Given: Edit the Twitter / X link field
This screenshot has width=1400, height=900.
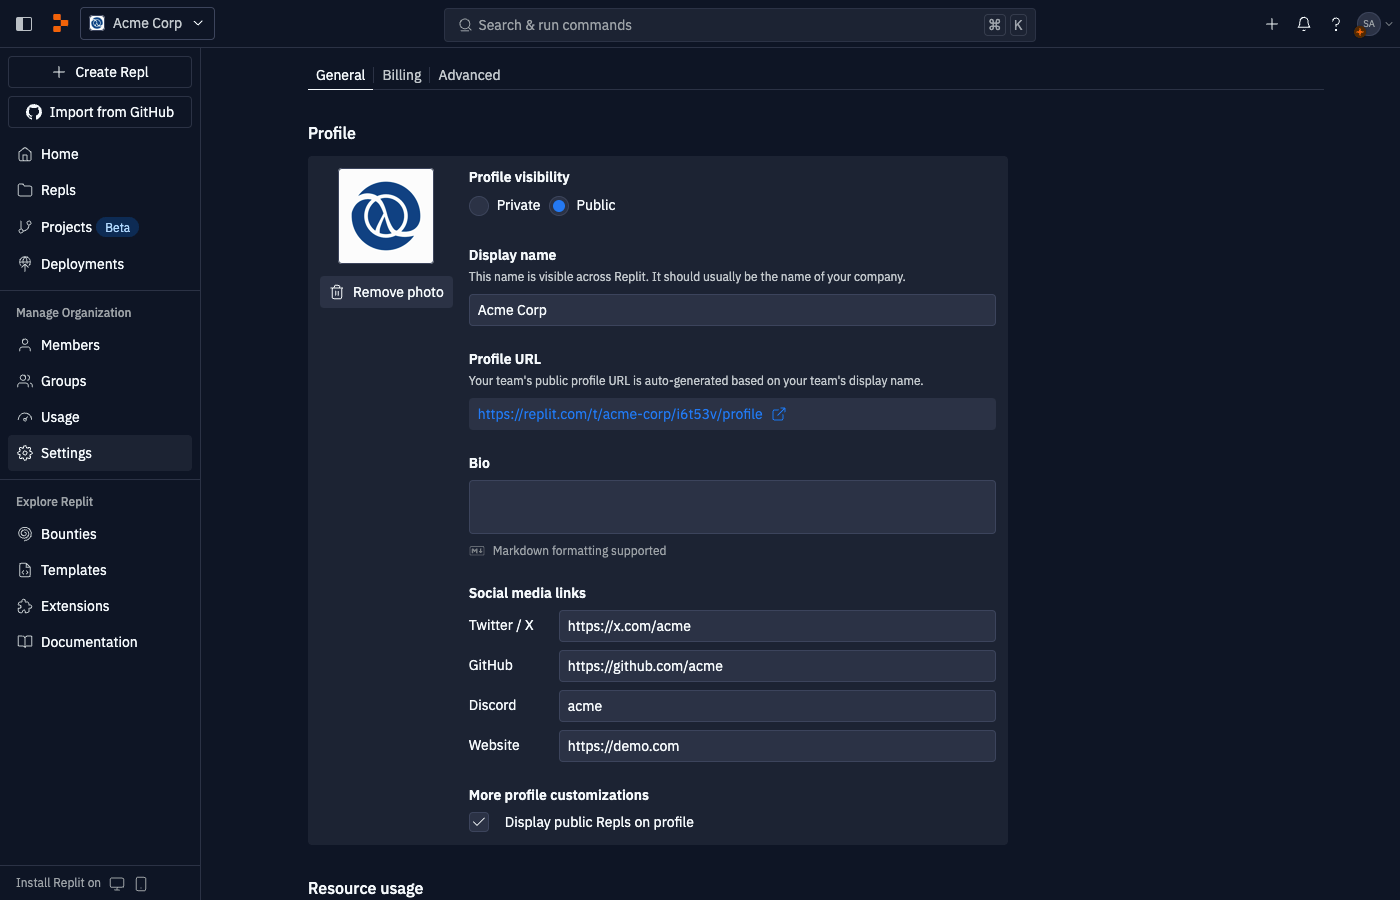Looking at the screenshot, I should 777,626.
